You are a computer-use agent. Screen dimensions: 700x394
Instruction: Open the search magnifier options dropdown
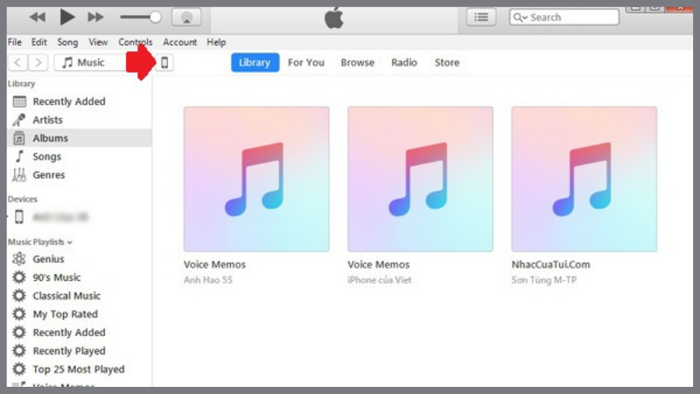520,17
